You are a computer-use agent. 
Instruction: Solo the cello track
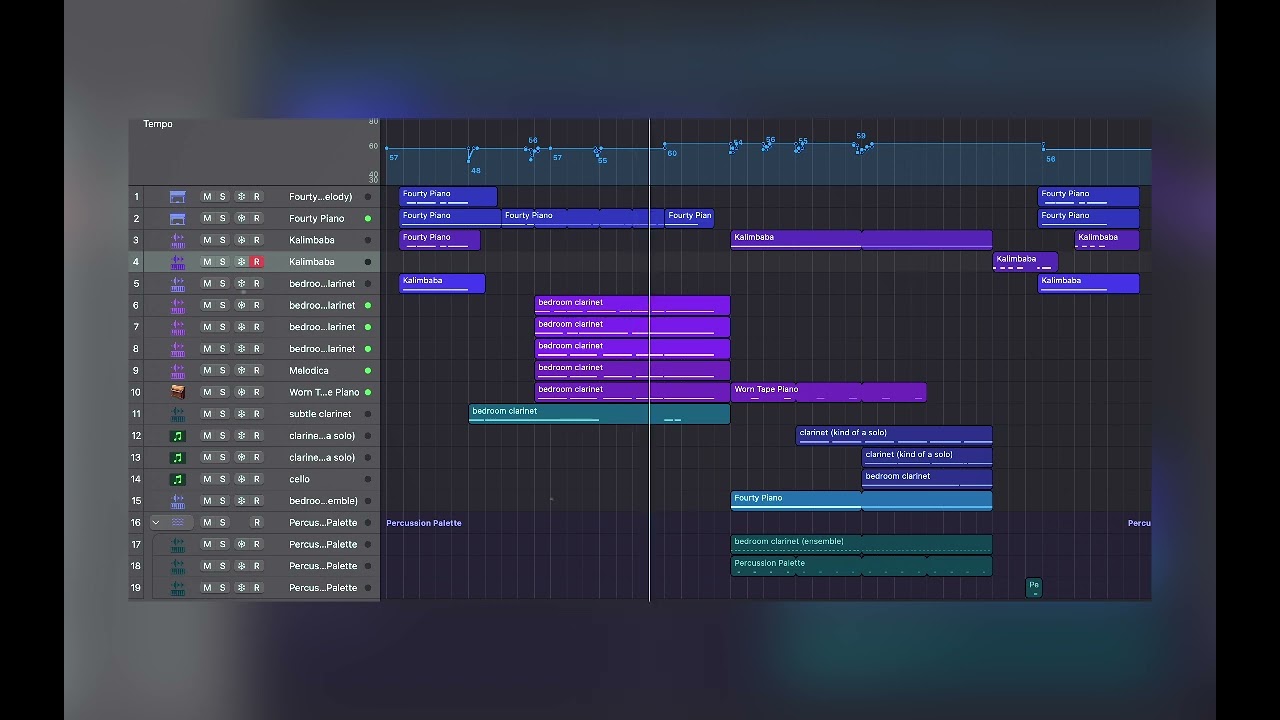tap(223, 479)
